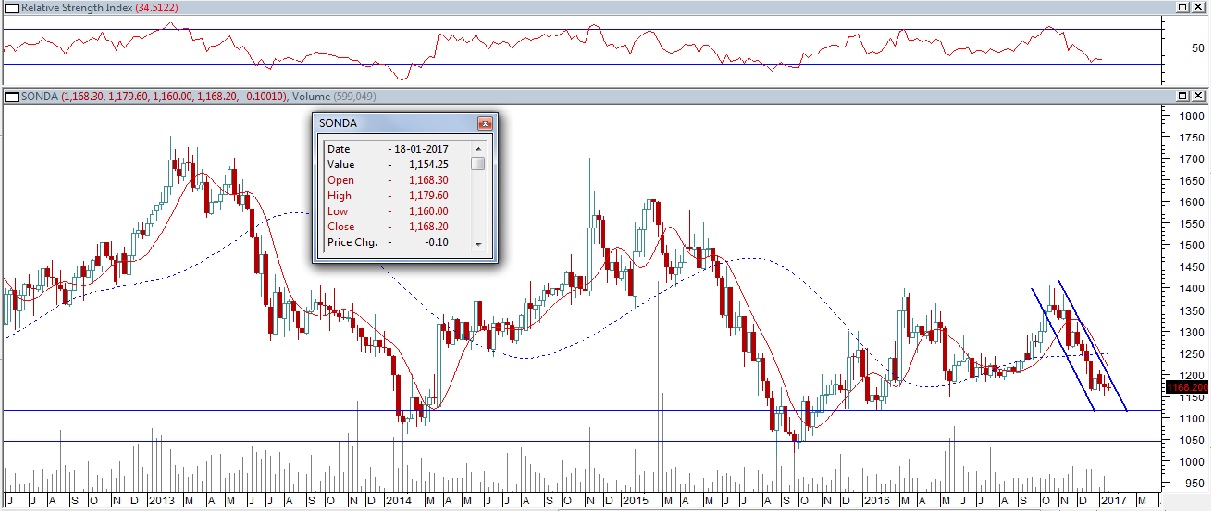Close the Relative Strength Index panel

1198,7
